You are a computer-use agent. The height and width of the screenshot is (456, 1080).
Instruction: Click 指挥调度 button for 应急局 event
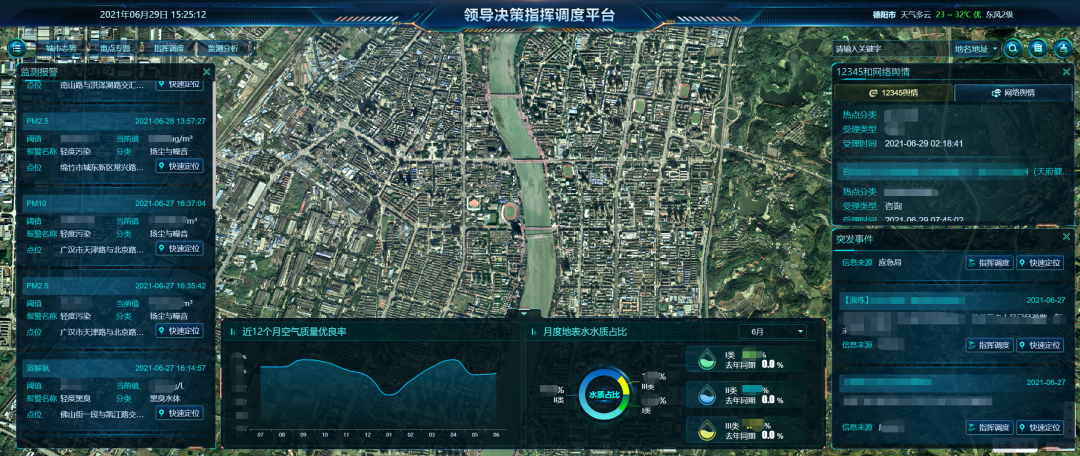pyautogui.click(x=986, y=263)
